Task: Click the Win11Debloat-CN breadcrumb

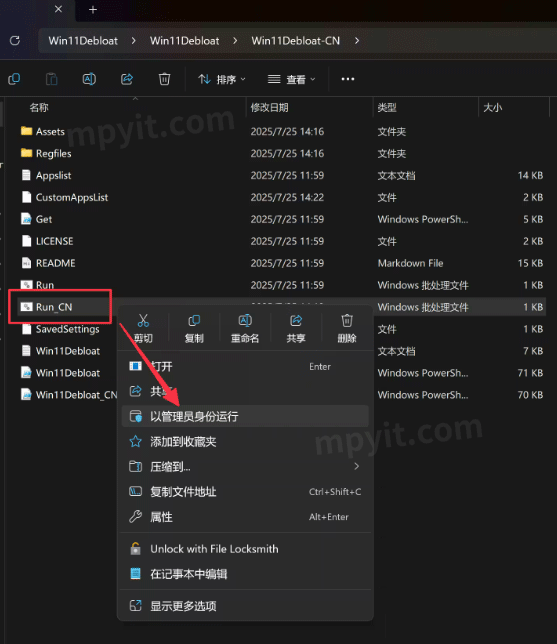Action: point(296,41)
